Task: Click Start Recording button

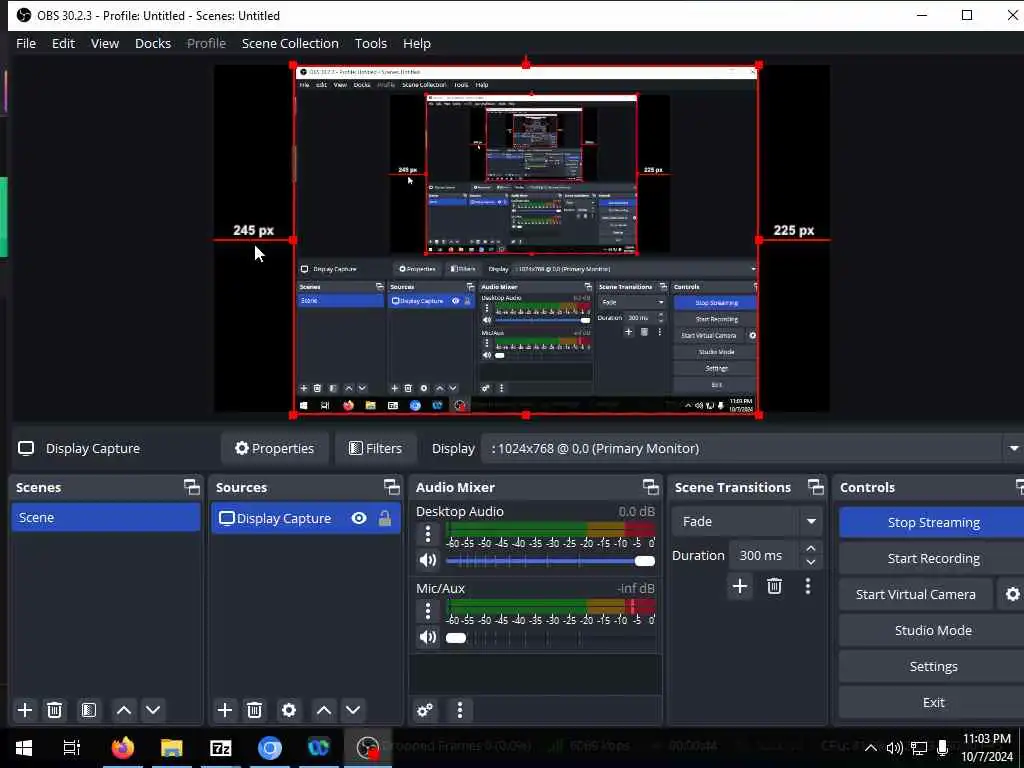Action: click(932, 558)
